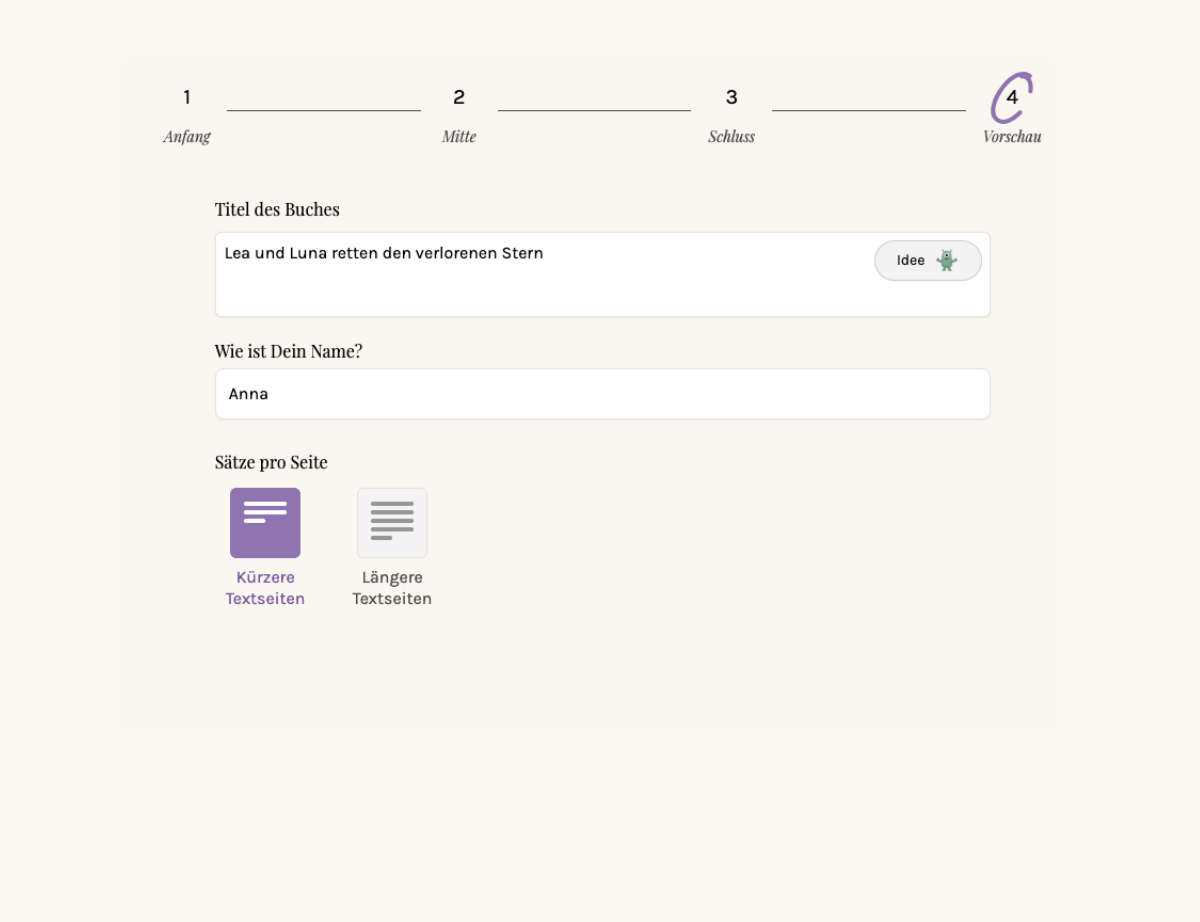Viewport: 1200px width, 922px height.
Task: Click the progress line between steps 1 and 2
Action: point(323,110)
